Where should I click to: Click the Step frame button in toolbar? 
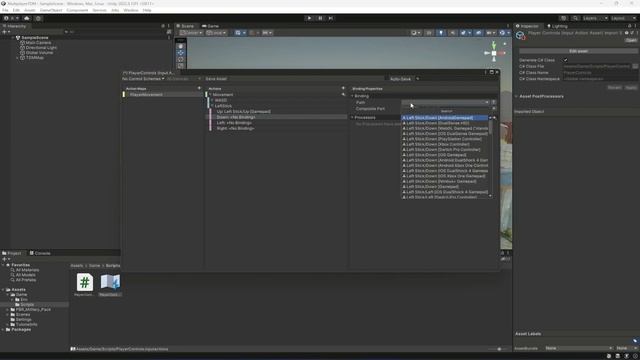331,18
